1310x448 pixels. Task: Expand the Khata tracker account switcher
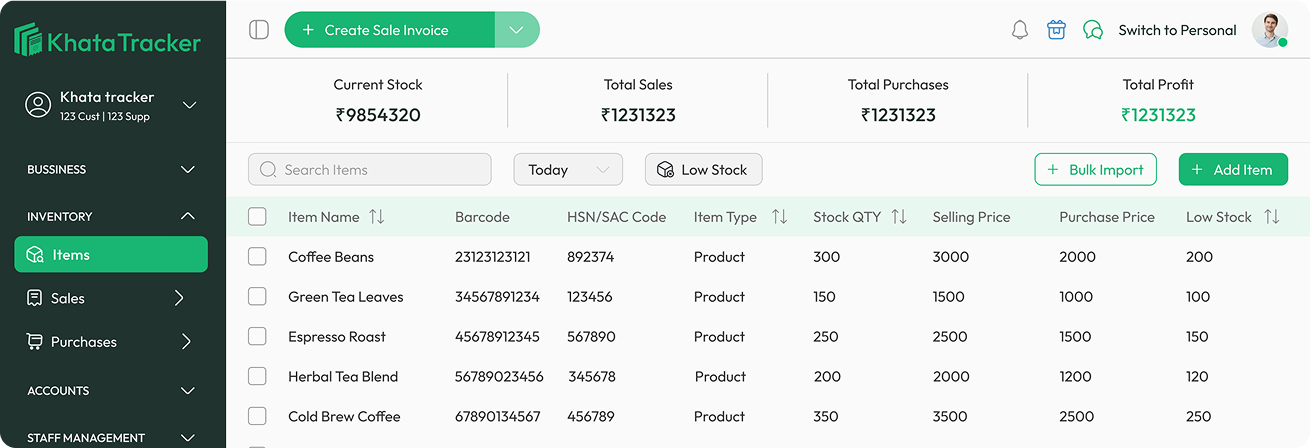point(189,105)
